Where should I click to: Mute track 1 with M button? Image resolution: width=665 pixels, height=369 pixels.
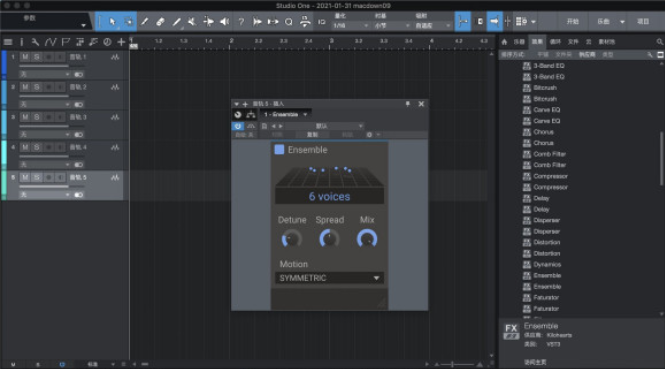pyautogui.click(x=25, y=57)
